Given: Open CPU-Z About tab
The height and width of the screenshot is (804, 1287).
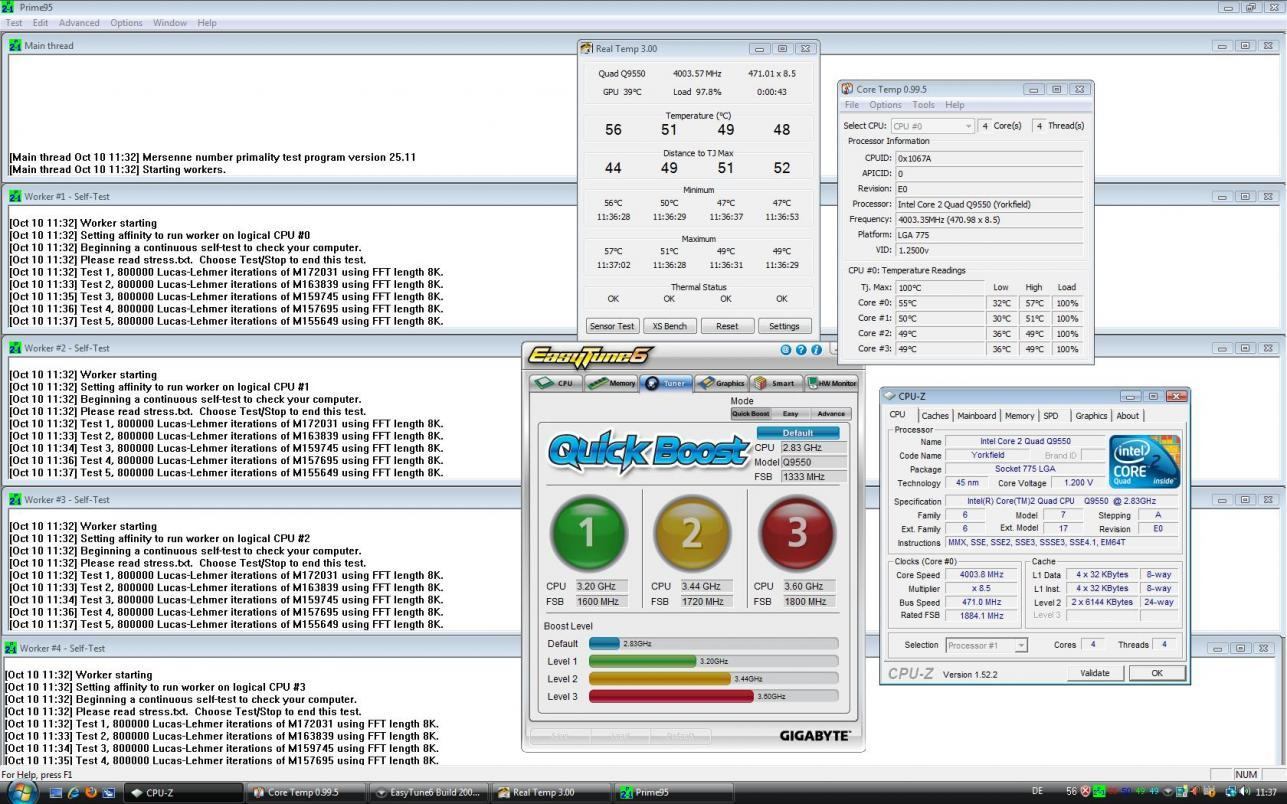Looking at the screenshot, I should click(x=1127, y=416).
